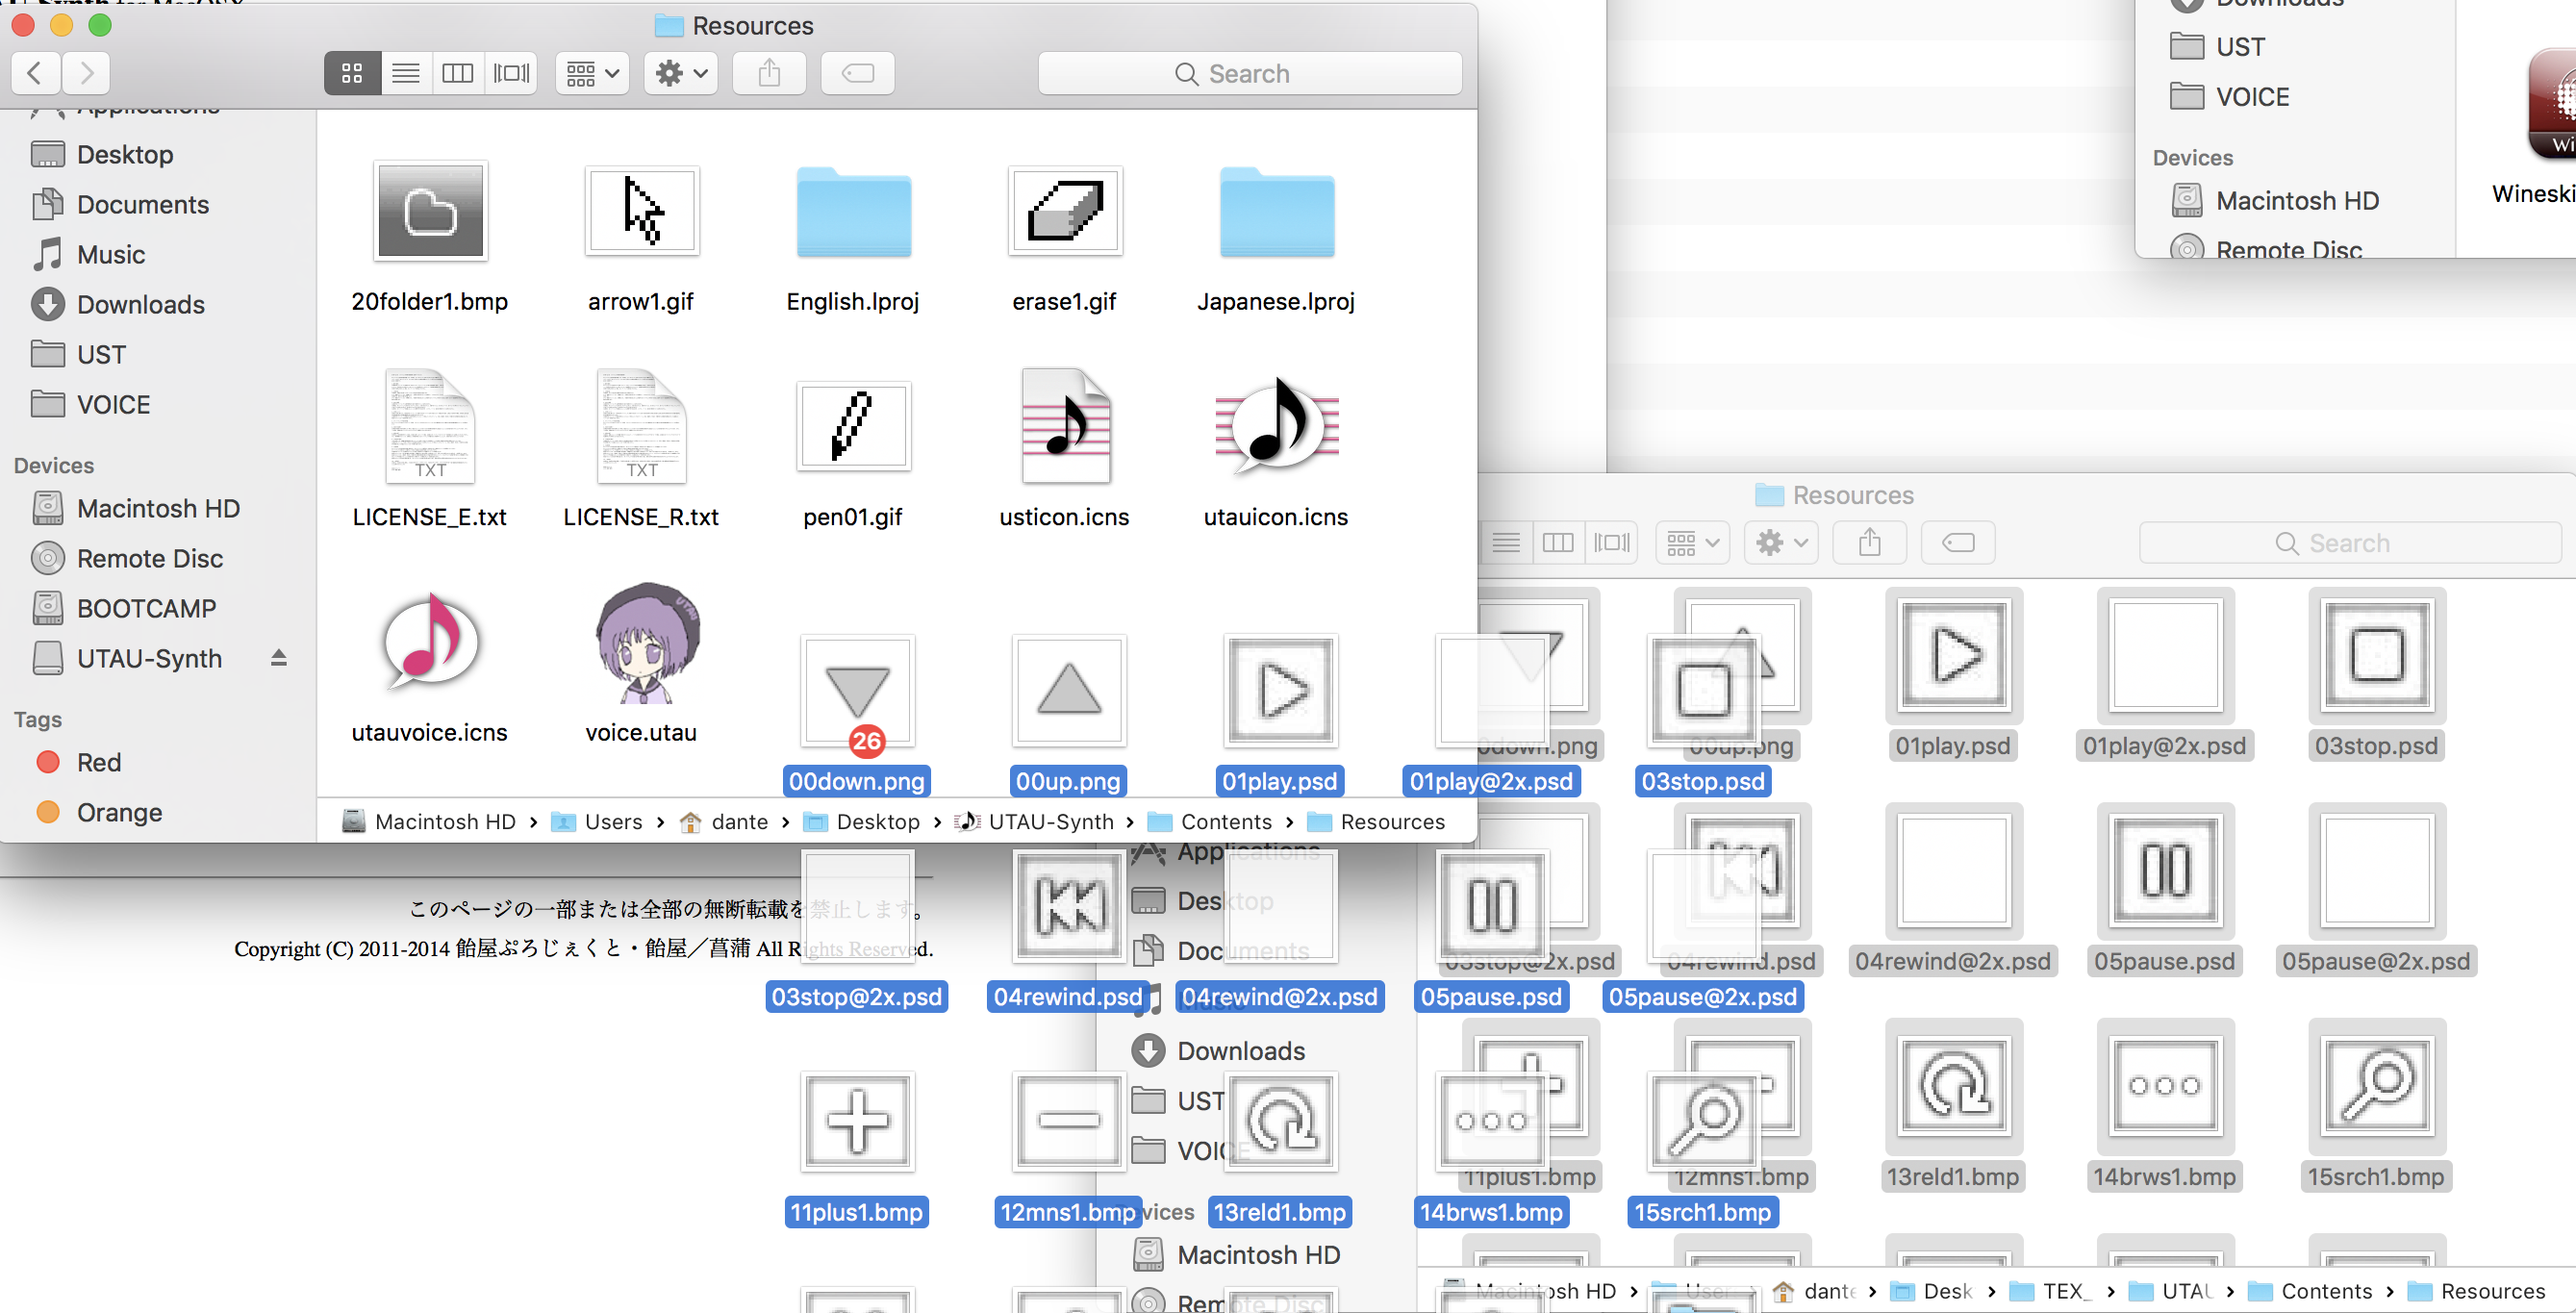Switch to icon view in front Finder
The image size is (2576, 1313).
pos(352,73)
